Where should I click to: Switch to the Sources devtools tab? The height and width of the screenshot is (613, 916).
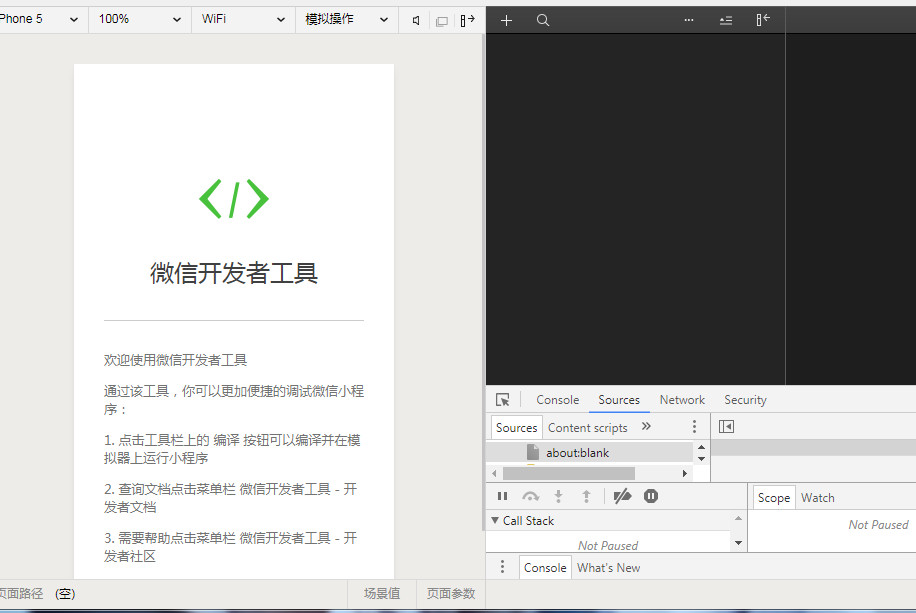click(x=619, y=400)
